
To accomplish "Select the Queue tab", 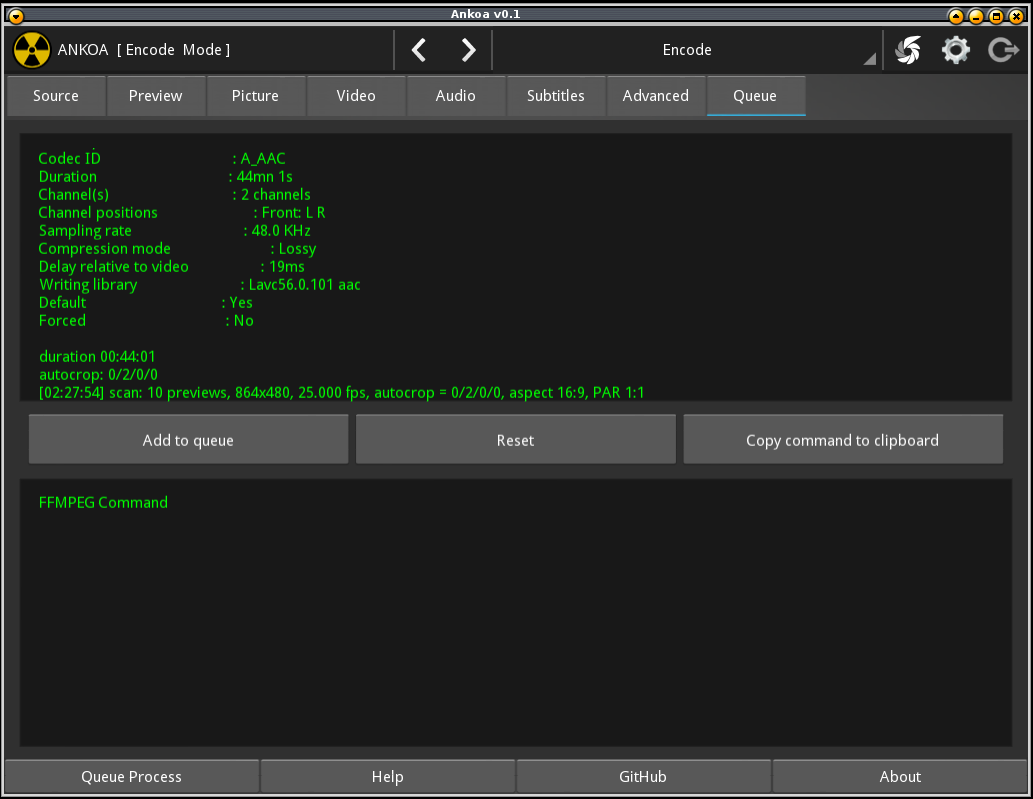I will click(756, 96).
